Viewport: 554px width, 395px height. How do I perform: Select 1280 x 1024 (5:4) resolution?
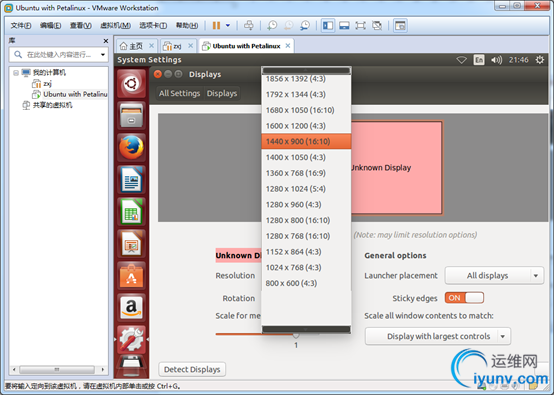point(306,189)
